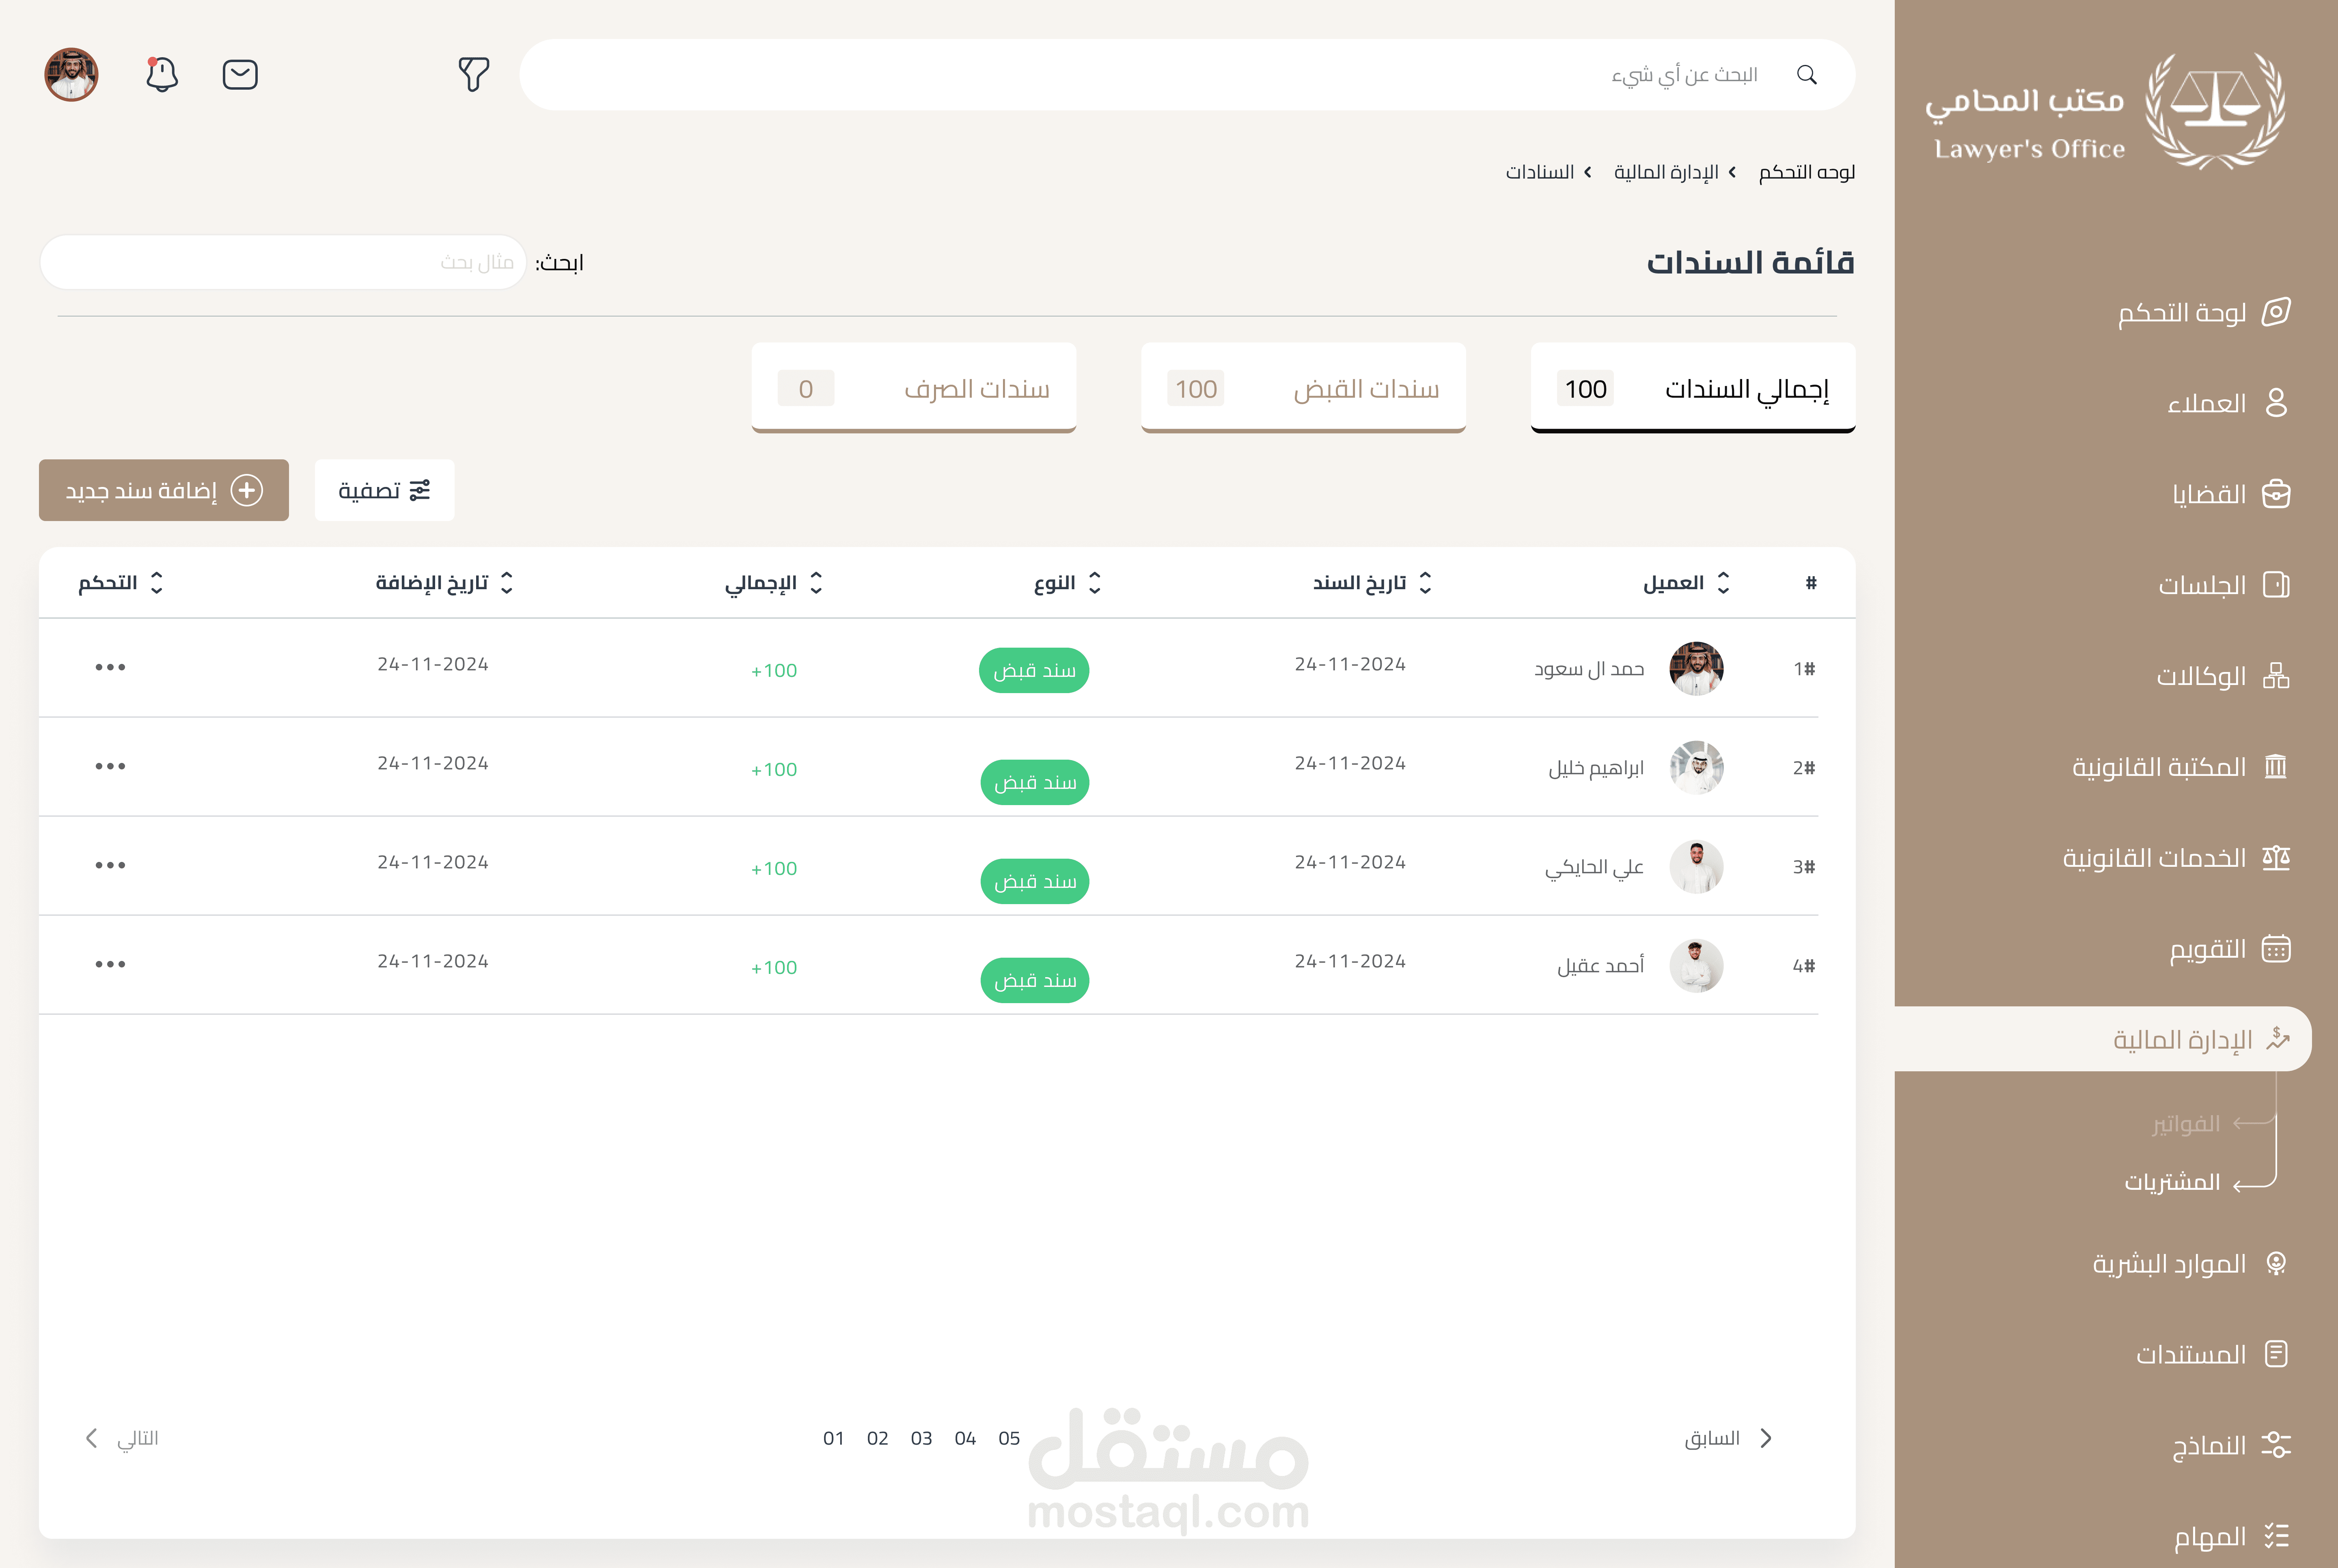Click the الجلسات door icon in sidebar

click(2276, 585)
